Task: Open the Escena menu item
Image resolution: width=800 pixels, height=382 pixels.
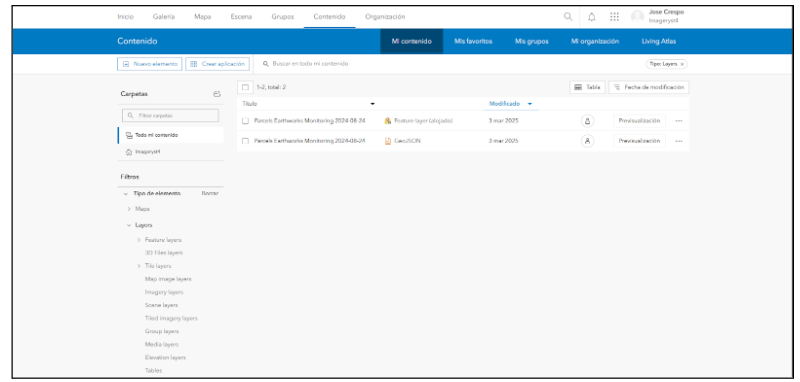Action: click(x=241, y=16)
